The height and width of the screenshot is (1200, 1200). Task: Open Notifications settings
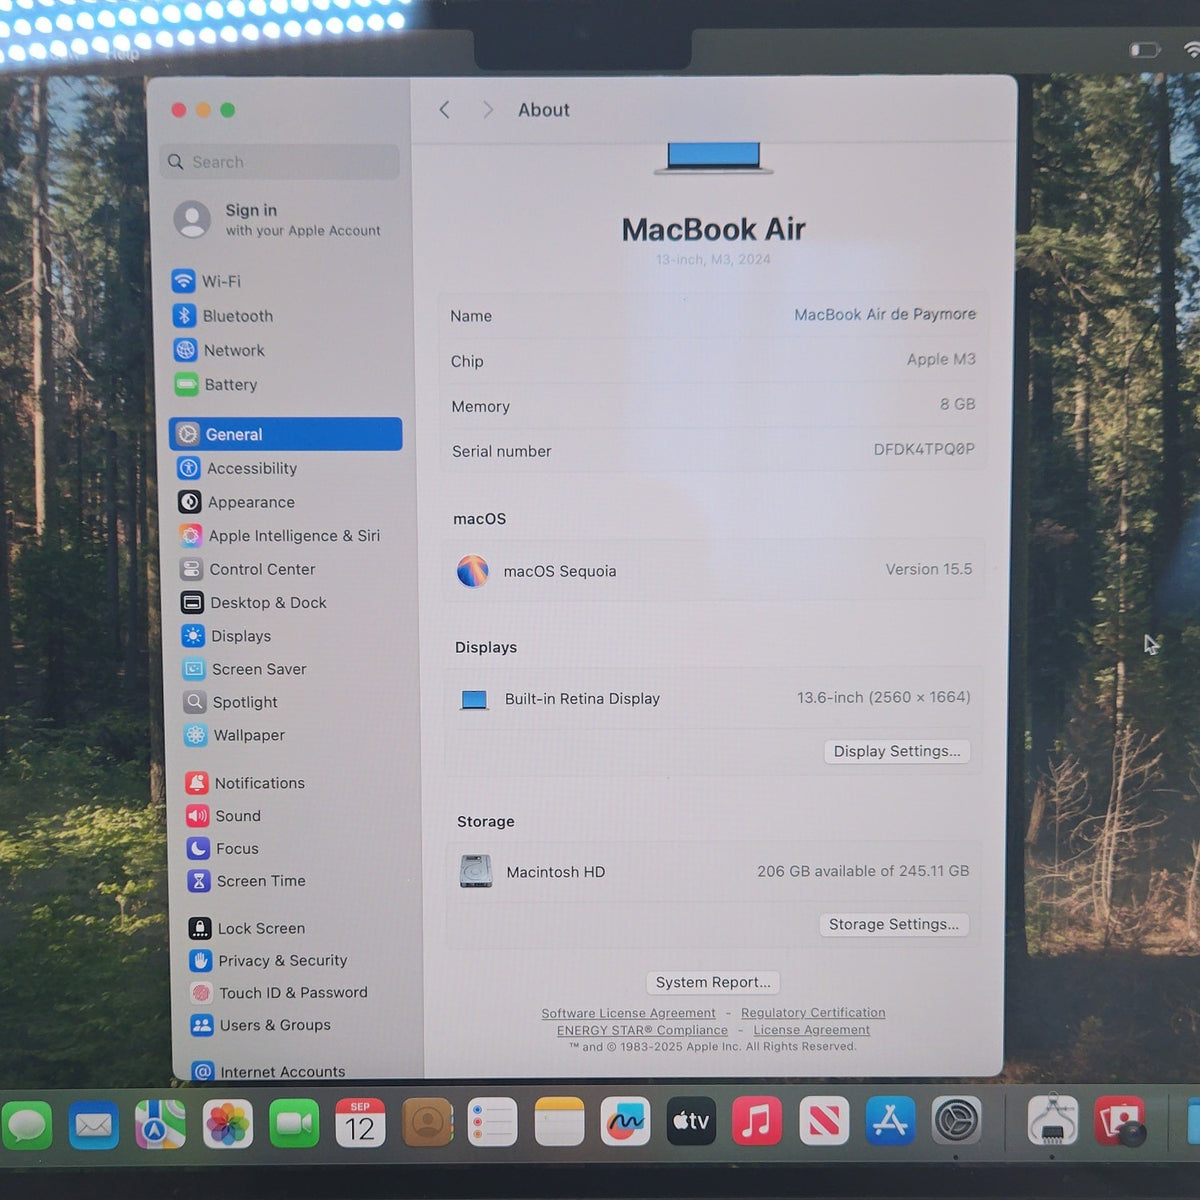[x=246, y=783]
